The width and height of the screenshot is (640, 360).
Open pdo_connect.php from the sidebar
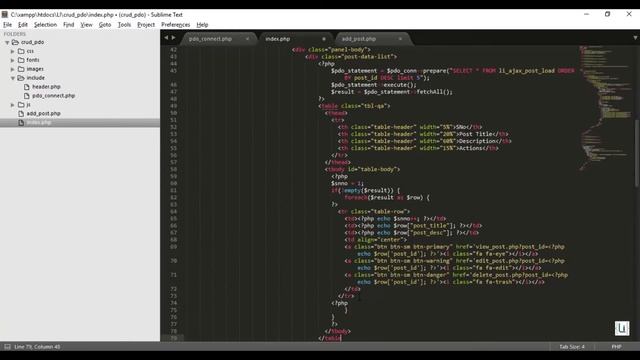pyautogui.click(x=53, y=96)
